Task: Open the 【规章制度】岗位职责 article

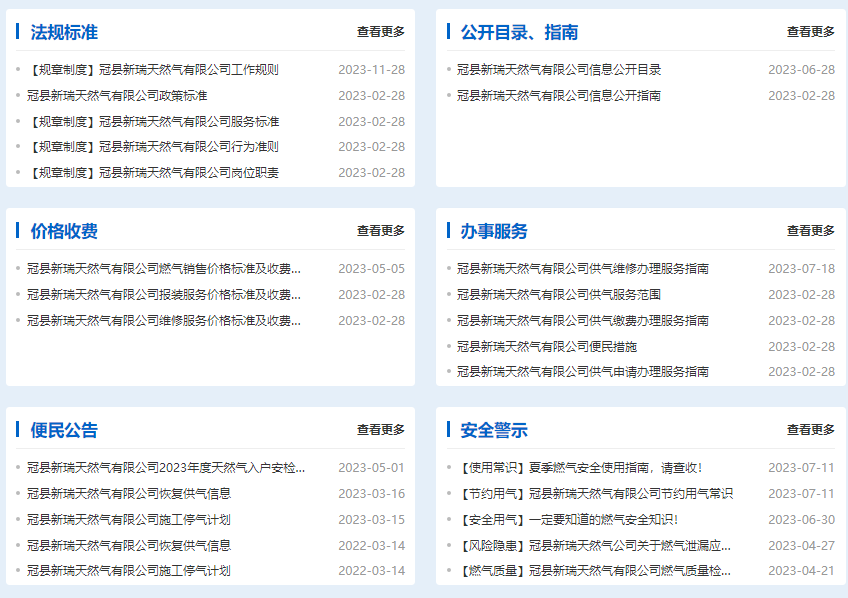Action: pyautogui.click(x=153, y=172)
